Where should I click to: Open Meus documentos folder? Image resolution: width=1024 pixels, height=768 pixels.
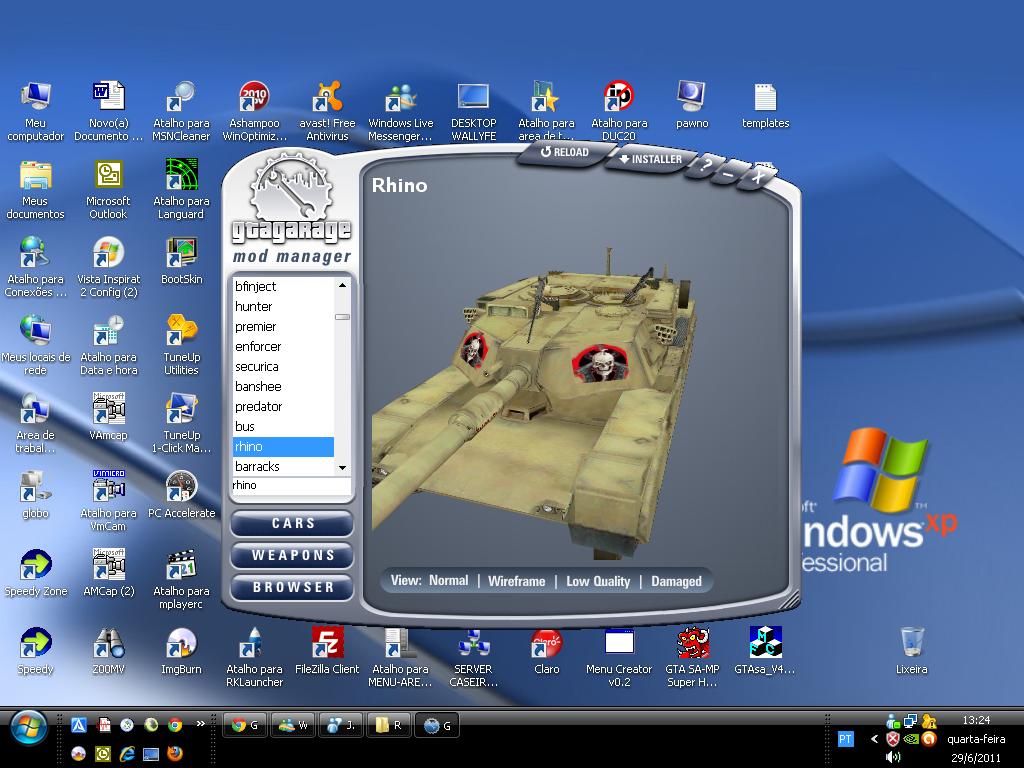(35, 189)
